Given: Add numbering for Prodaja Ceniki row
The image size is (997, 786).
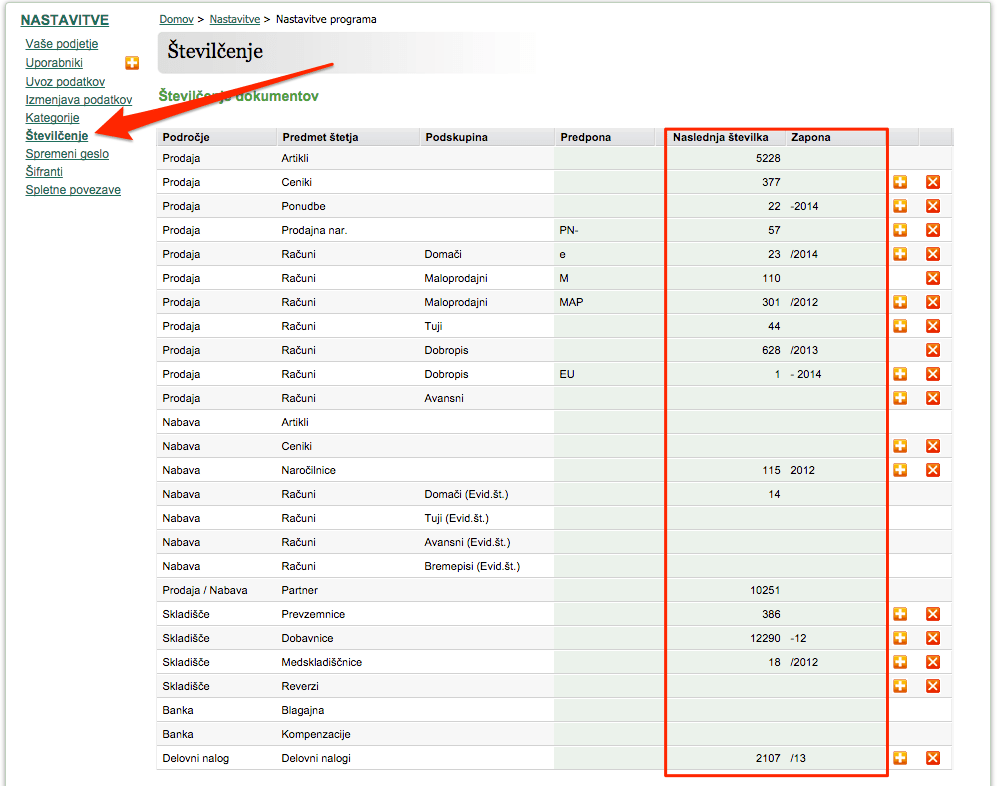Looking at the screenshot, I should 900,182.
